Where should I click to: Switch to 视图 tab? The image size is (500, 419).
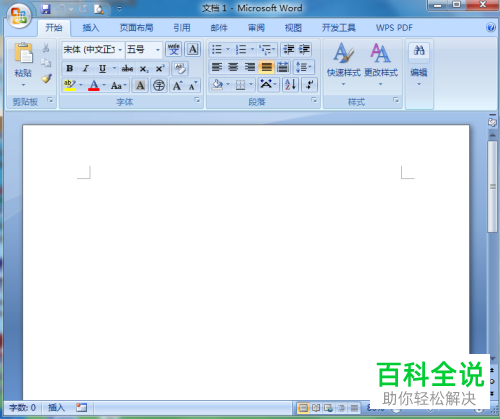click(293, 28)
